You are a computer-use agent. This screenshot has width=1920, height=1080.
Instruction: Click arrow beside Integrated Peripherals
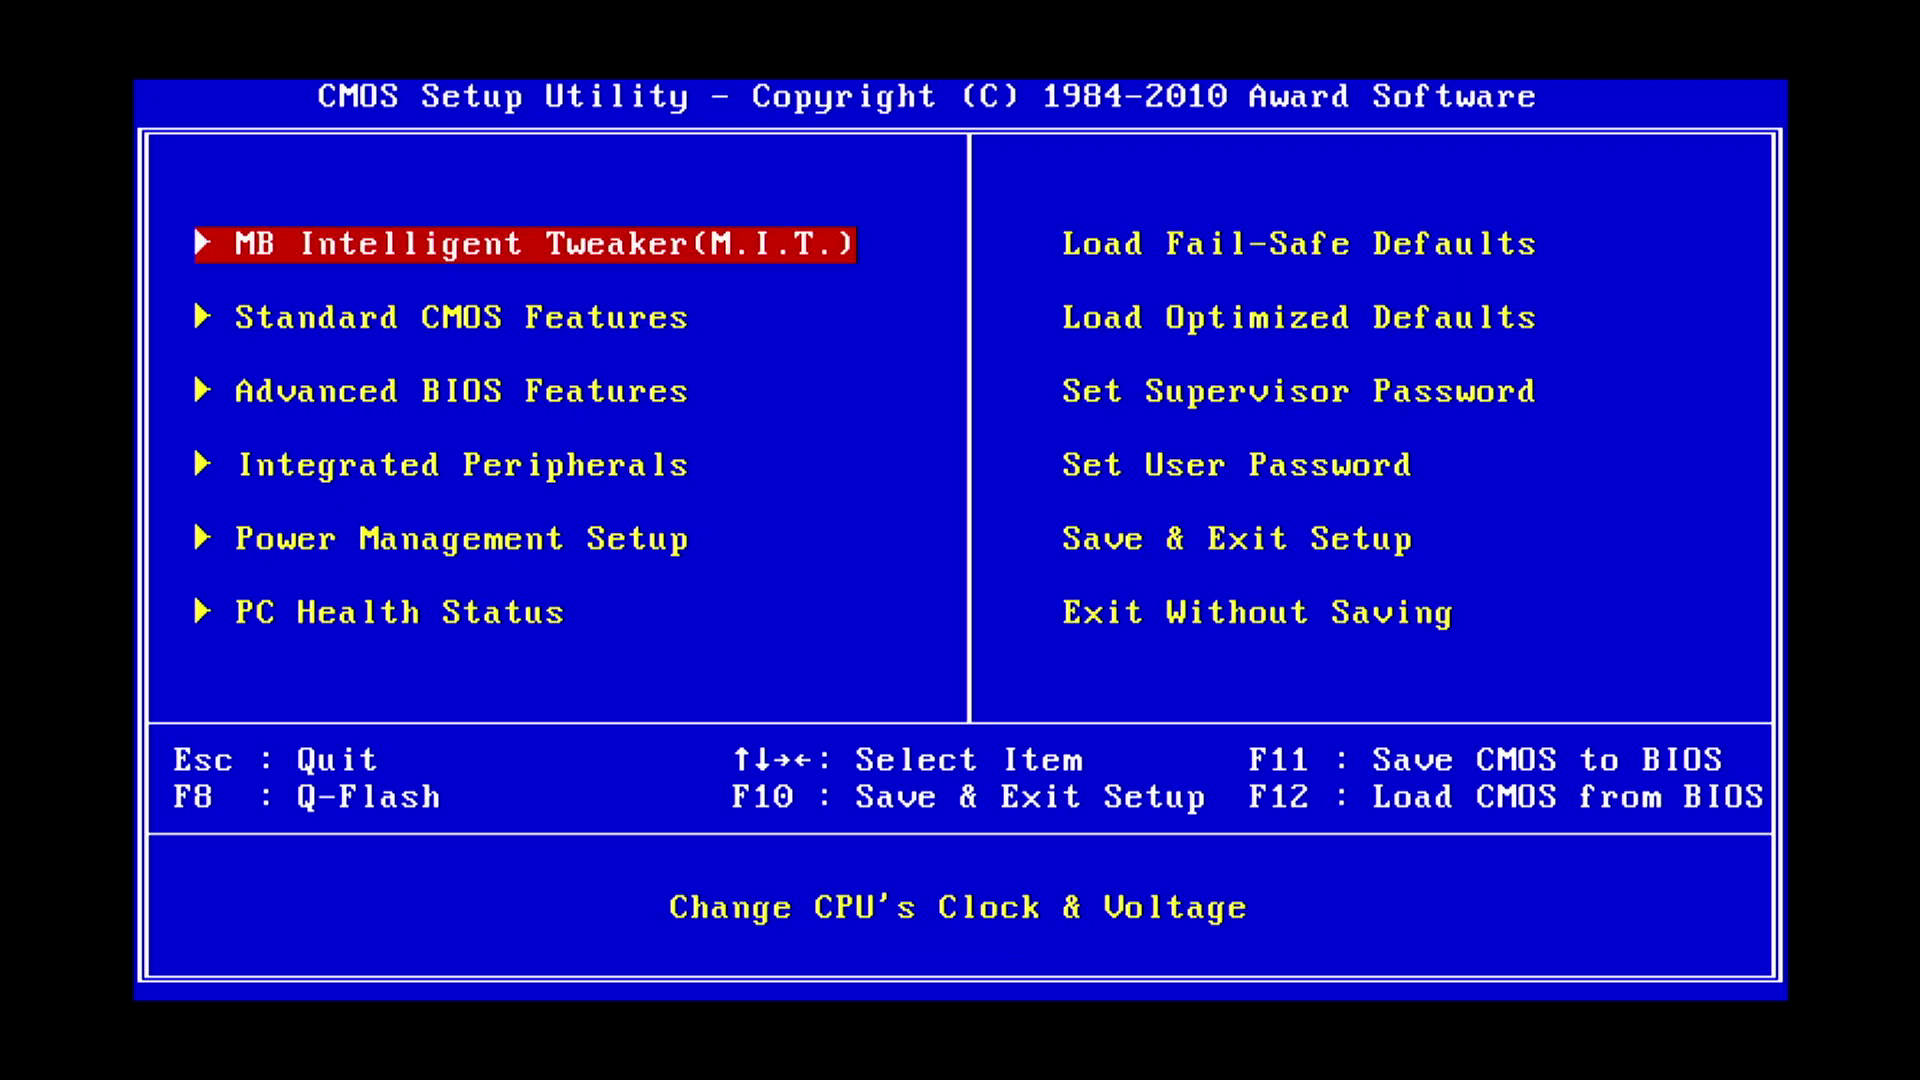point(202,464)
